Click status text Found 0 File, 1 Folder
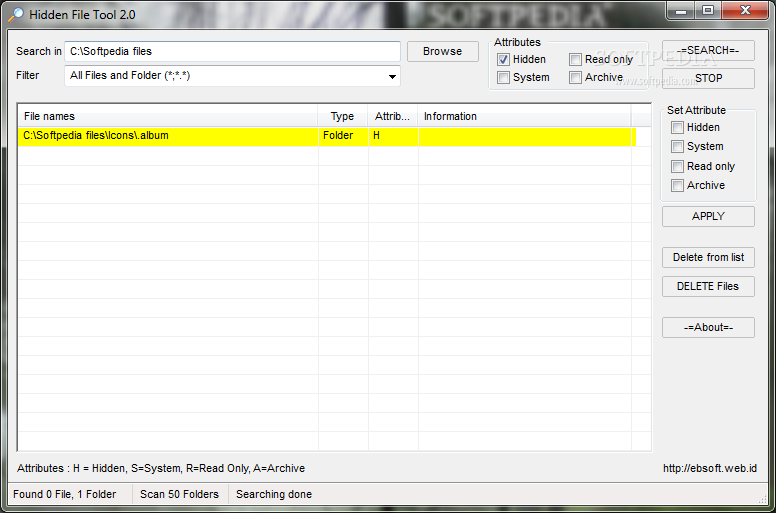Viewport: 776px width, 513px height. click(65, 494)
